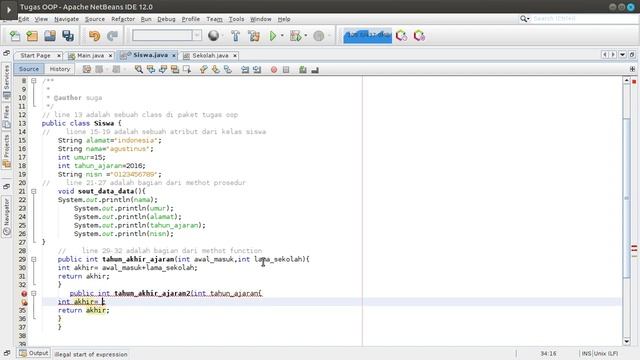Click the Comment icon in the editor toolbar

point(302,70)
